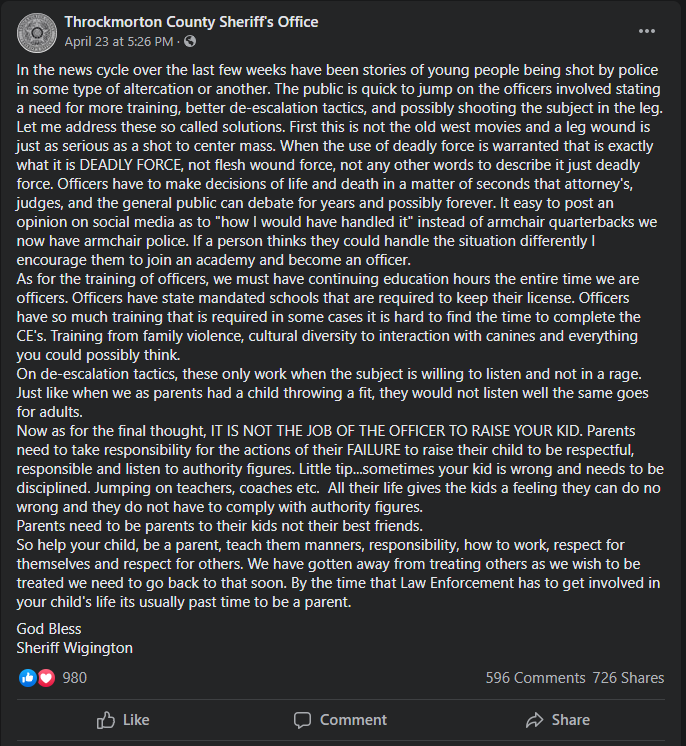Click the Sheriff Wigington signature text
Viewport: 686px width, 746px height.
click(75, 648)
